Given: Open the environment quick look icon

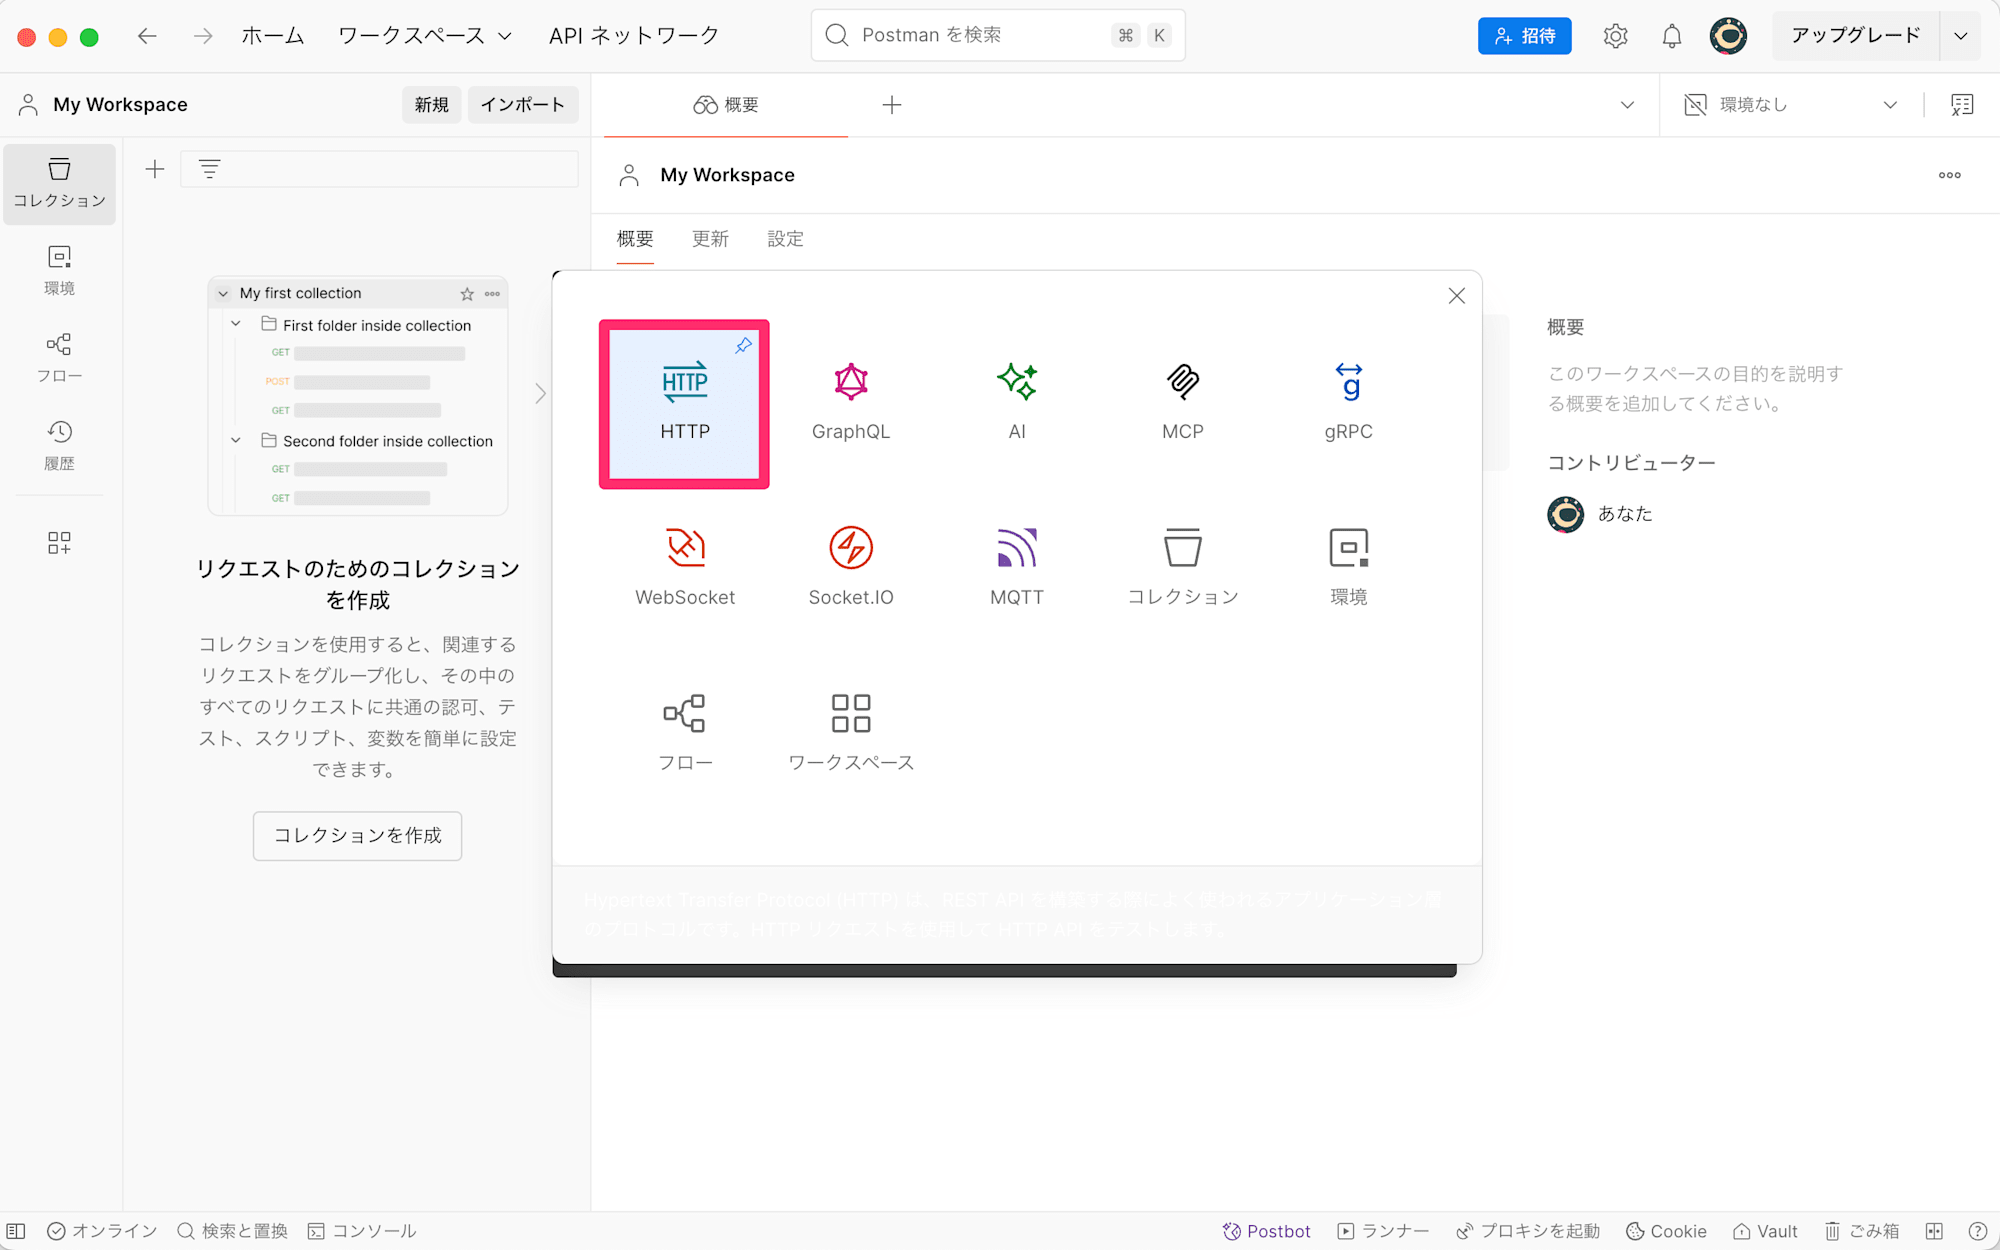Looking at the screenshot, I should [x=1962, y=105].
